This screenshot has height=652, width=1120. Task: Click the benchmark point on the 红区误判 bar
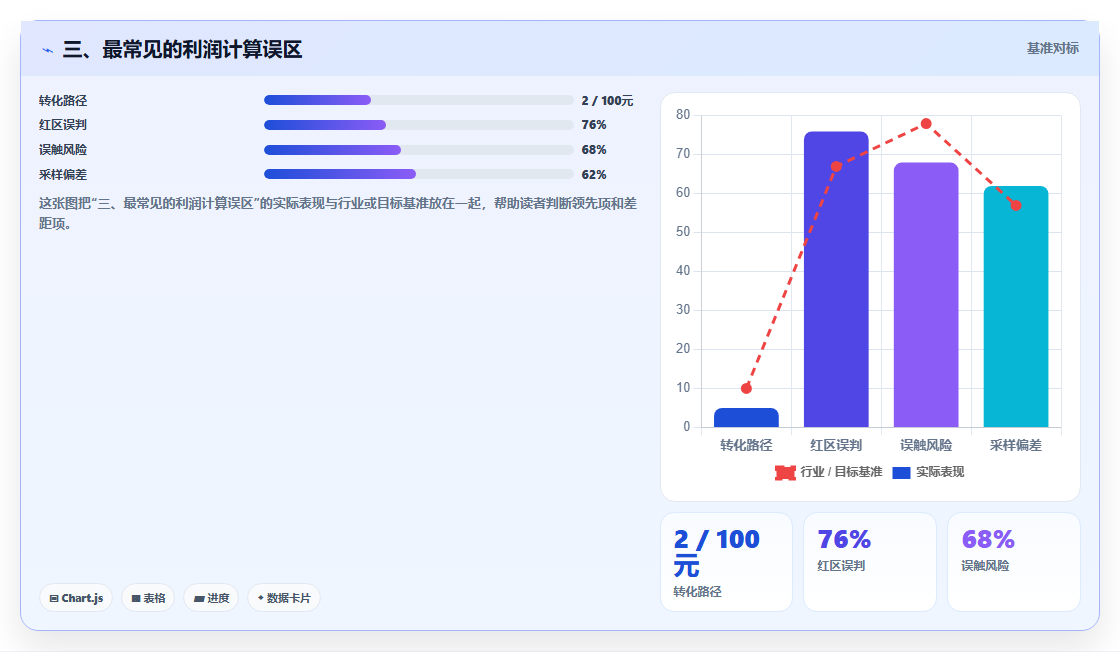[x=836, y=166]
